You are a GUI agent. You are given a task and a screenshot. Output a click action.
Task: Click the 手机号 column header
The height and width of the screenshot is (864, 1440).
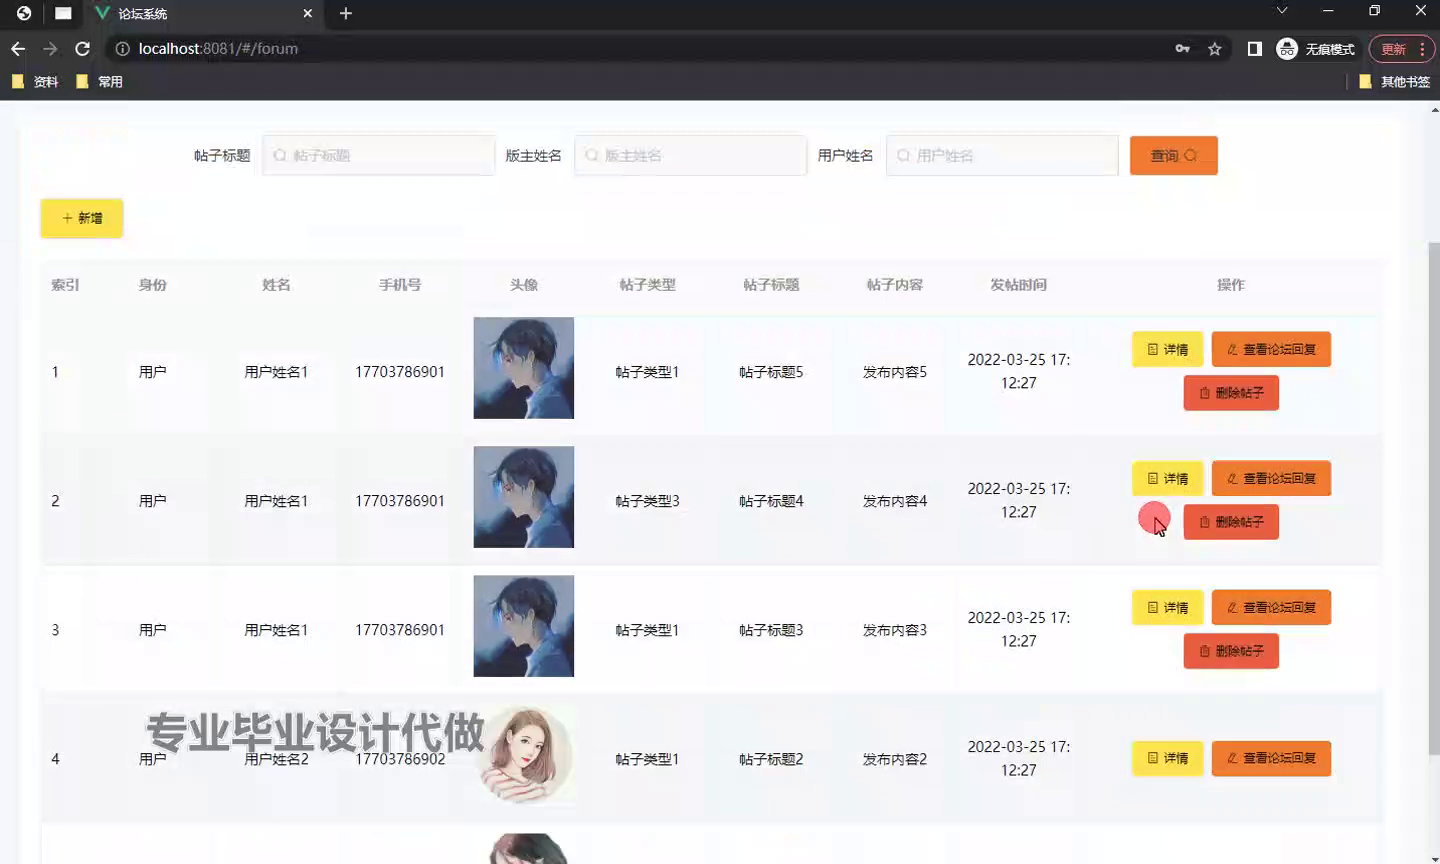coord(400,285)
